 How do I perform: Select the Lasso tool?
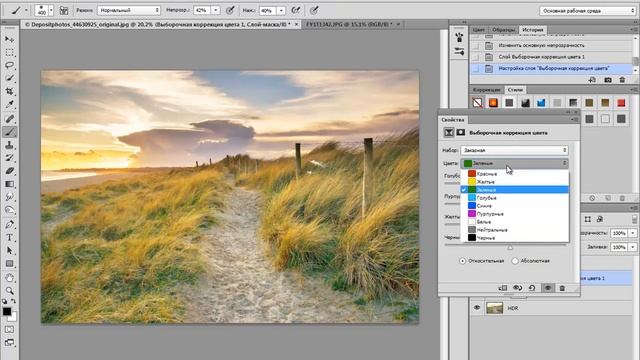coord(9,65)
